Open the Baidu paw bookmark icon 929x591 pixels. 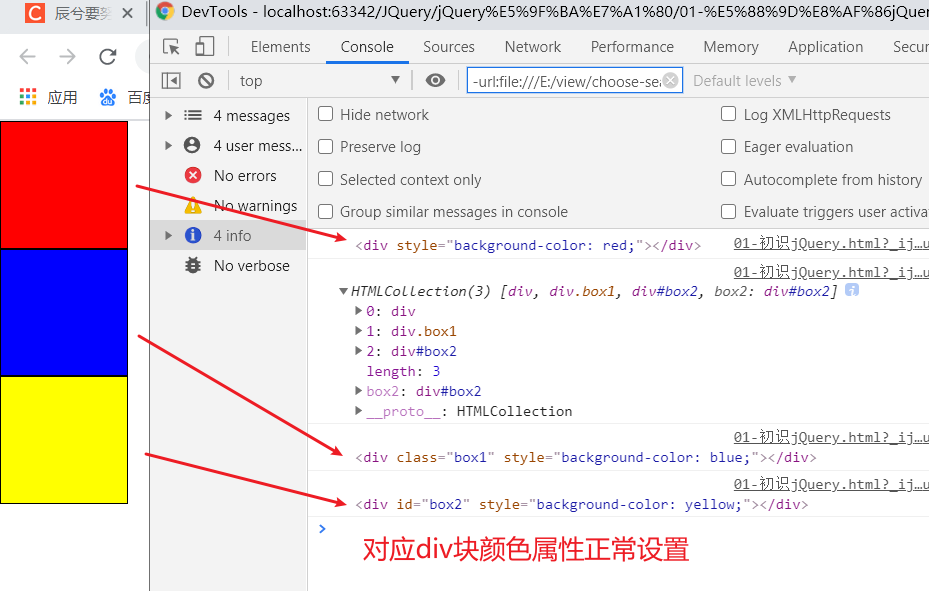pyautogui.click(x=107, y=97)
